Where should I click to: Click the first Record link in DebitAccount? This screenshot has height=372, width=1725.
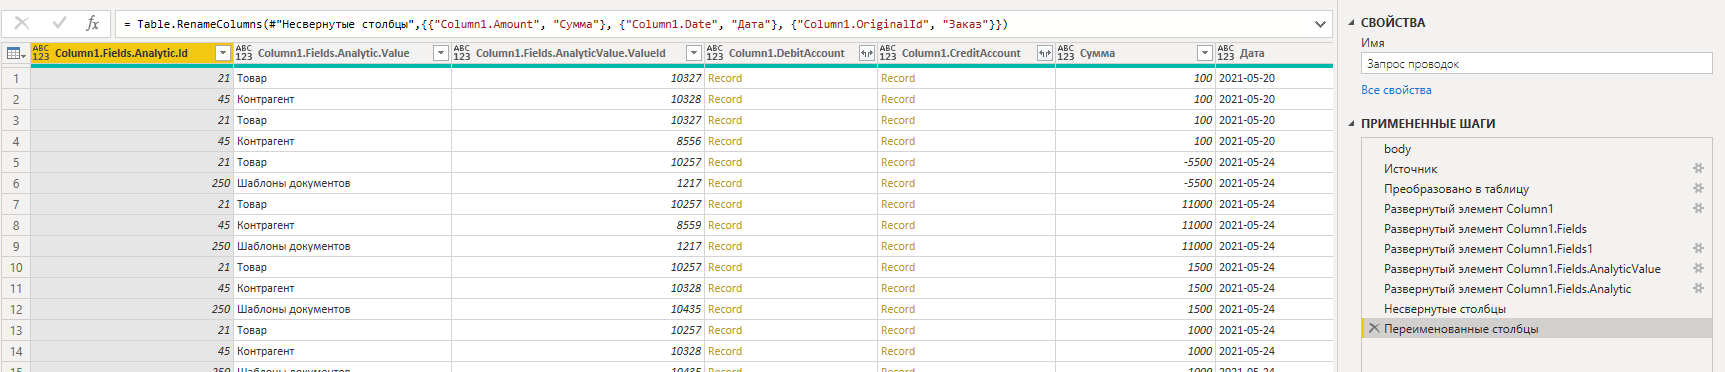click(x=724, y=78)
